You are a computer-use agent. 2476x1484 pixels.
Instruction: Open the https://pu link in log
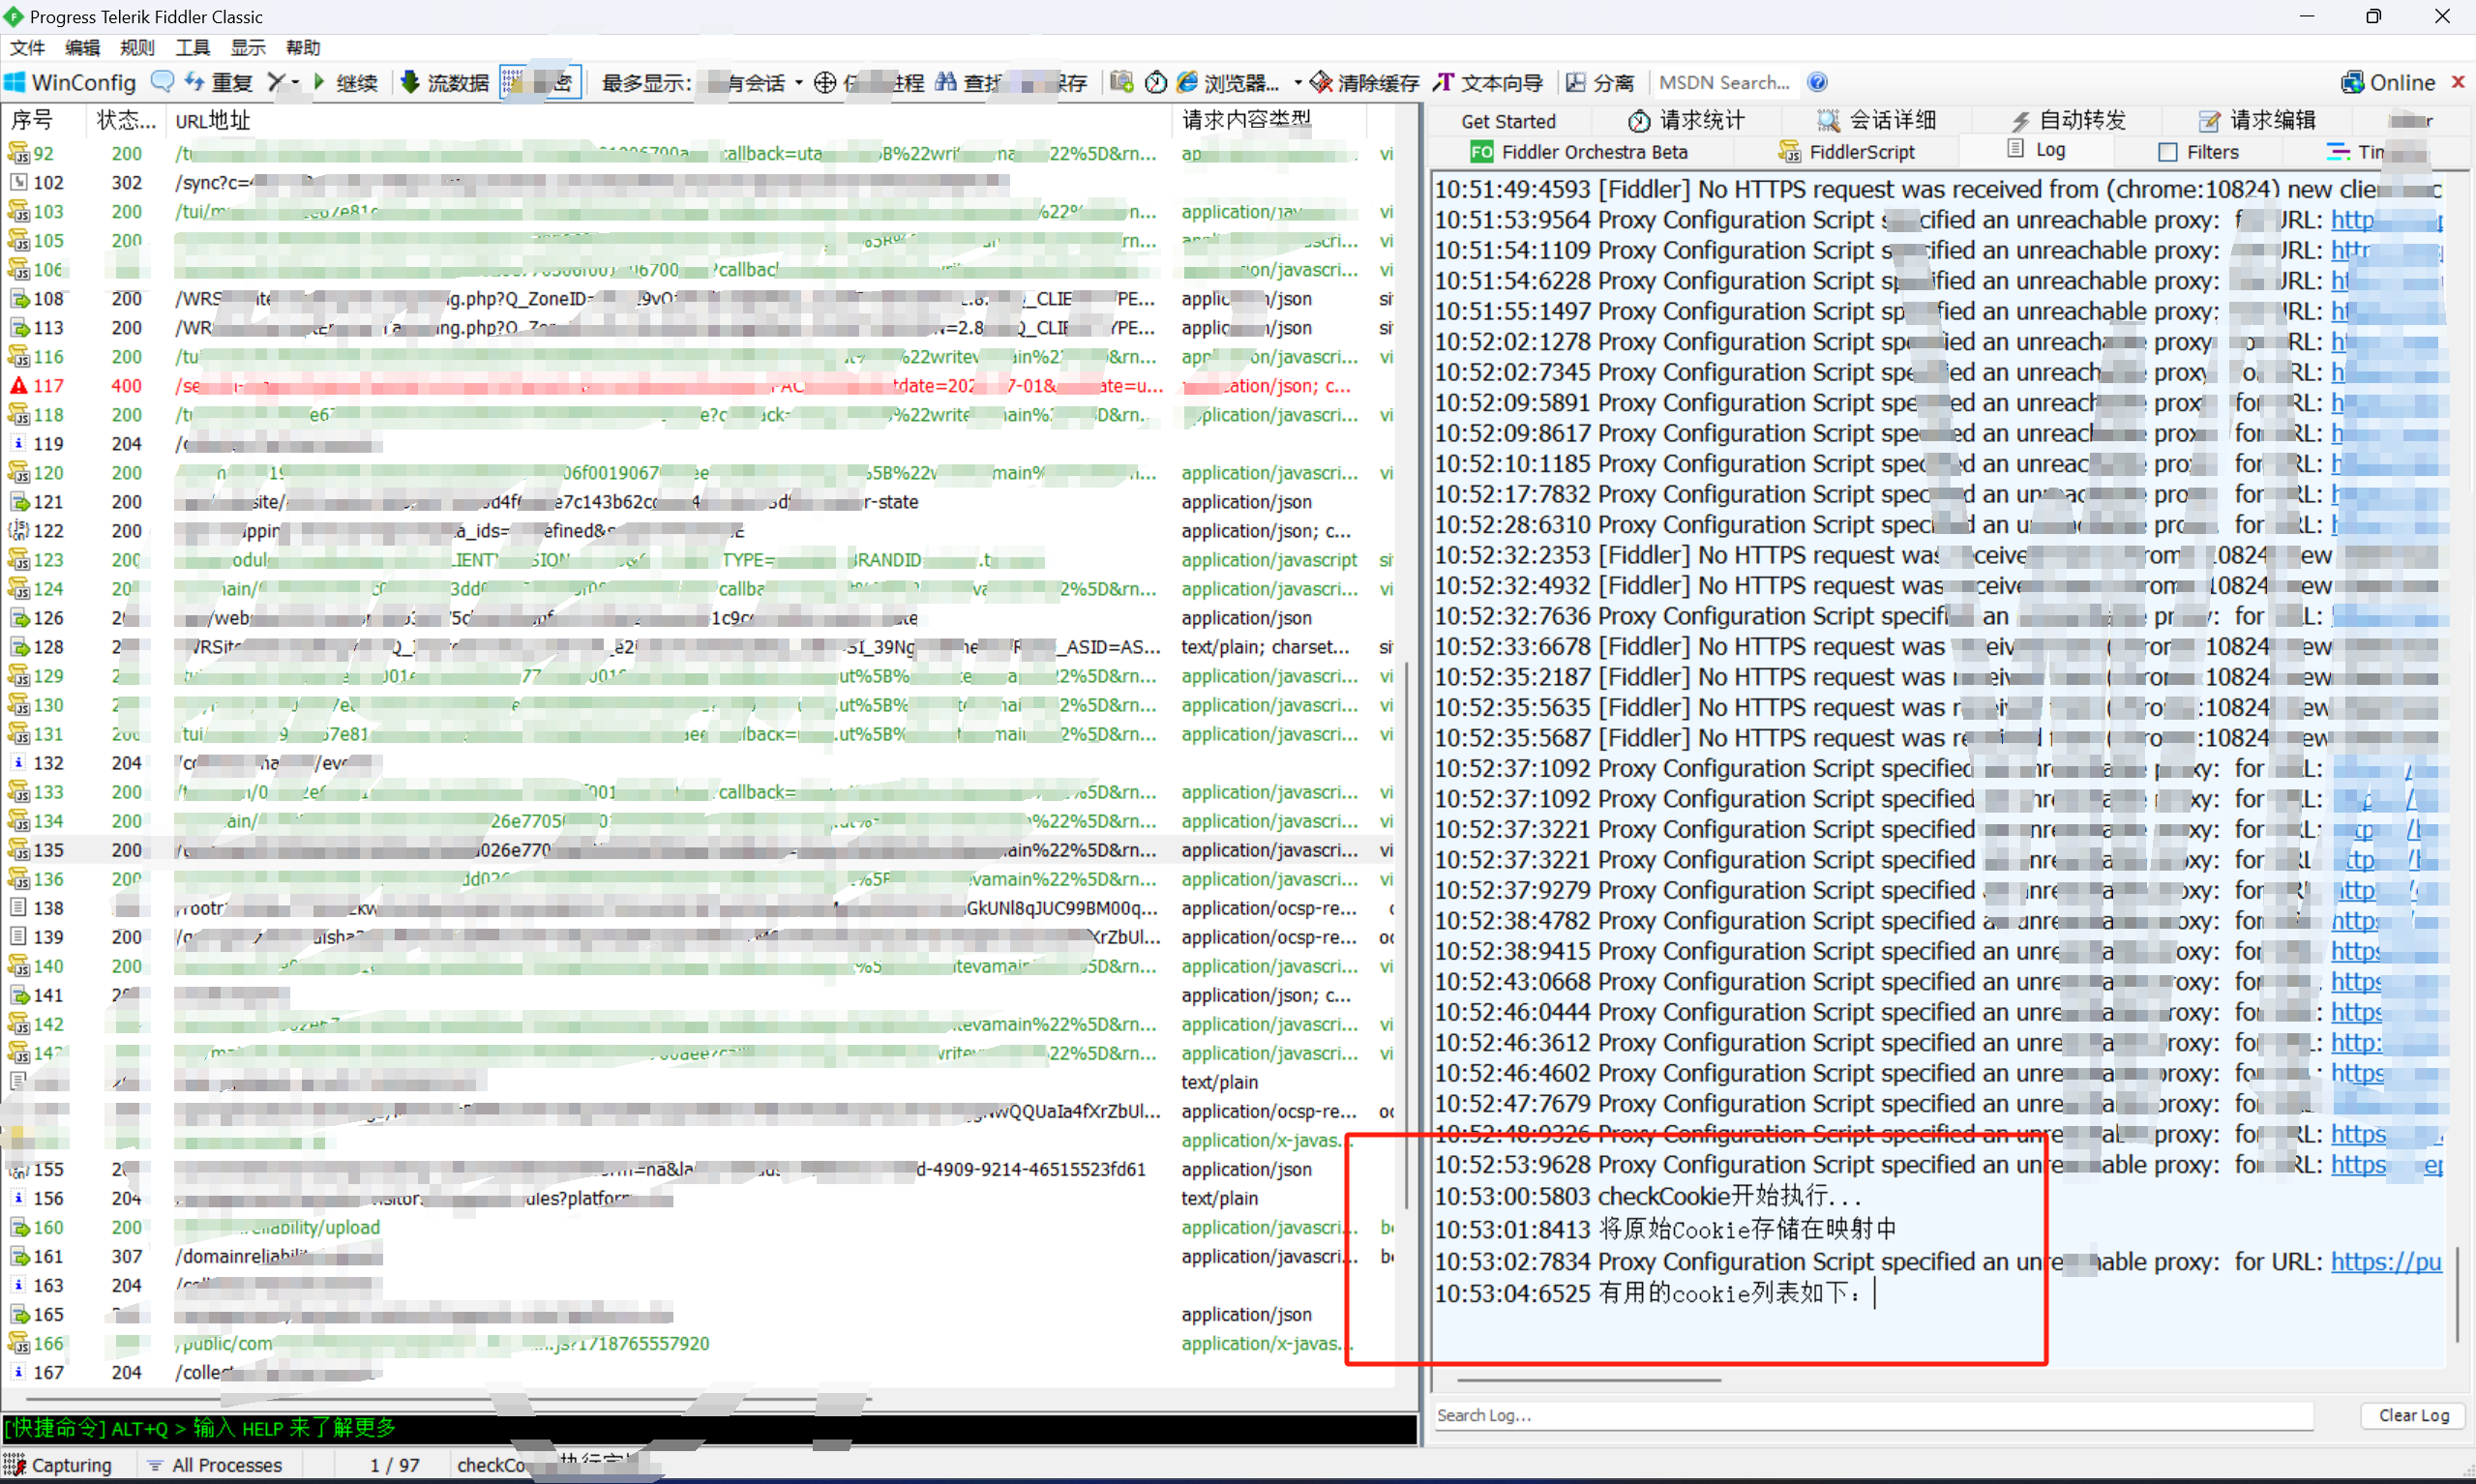(x=2386, y=1262)
